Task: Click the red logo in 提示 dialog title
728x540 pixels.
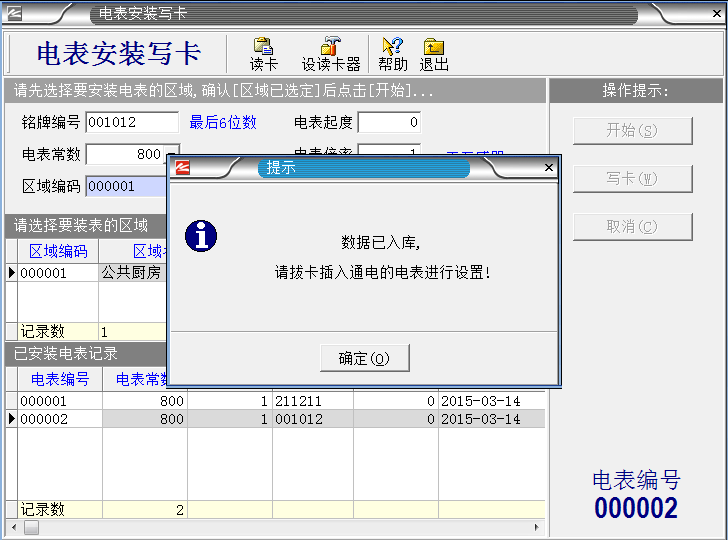Action: [183, 168]
